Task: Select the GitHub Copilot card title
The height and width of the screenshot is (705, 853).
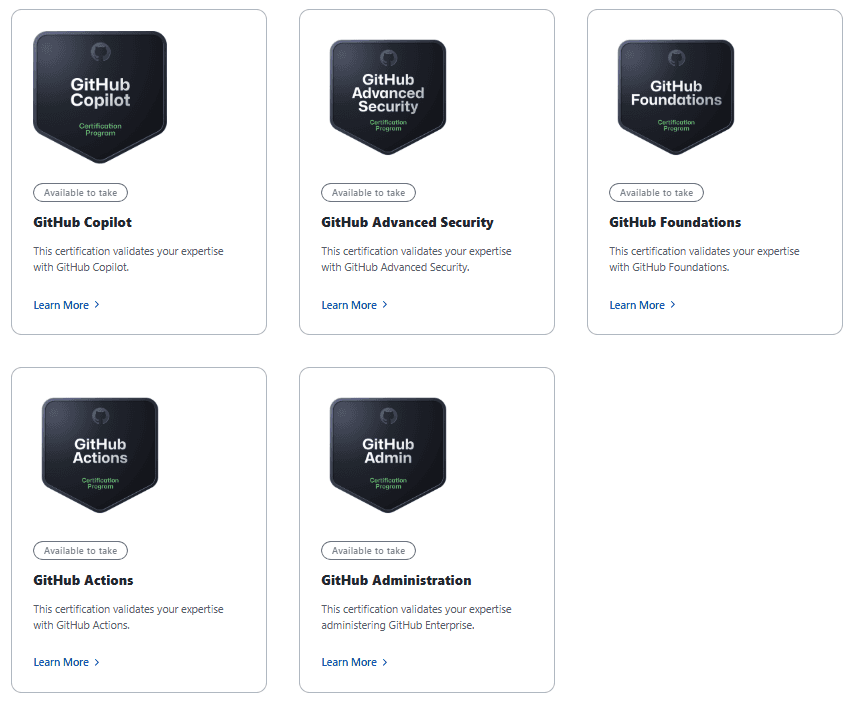Action: click(x=83, y=222)
